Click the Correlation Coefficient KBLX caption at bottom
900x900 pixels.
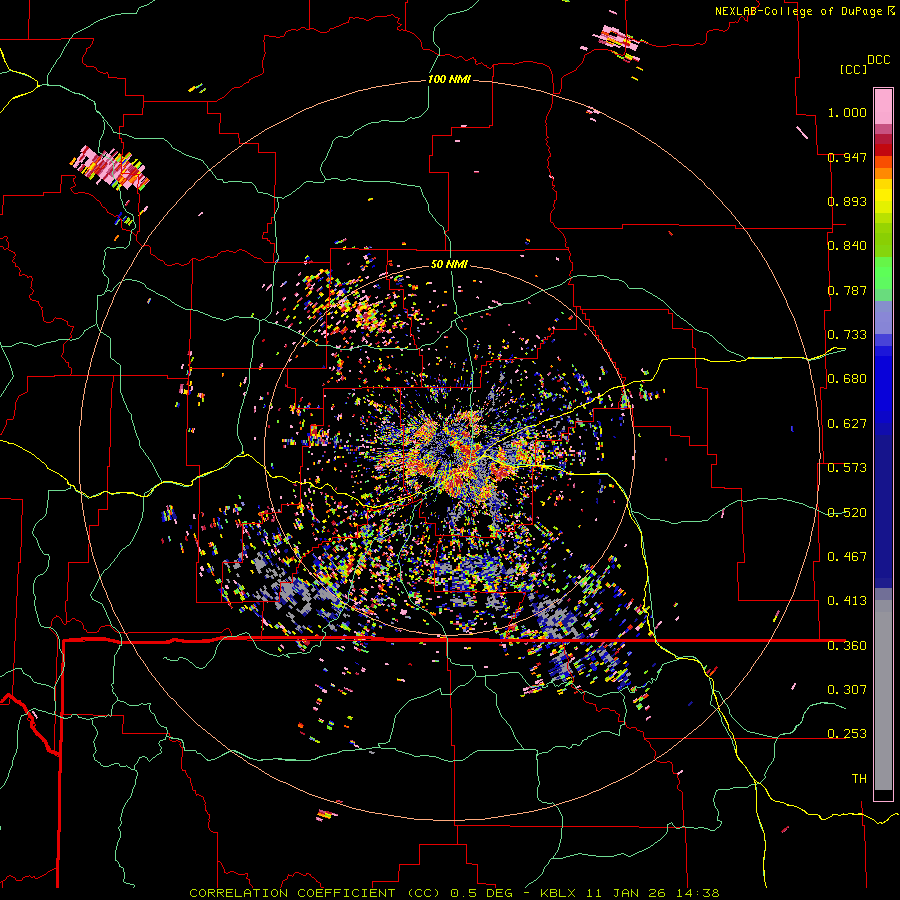(454, 893)
